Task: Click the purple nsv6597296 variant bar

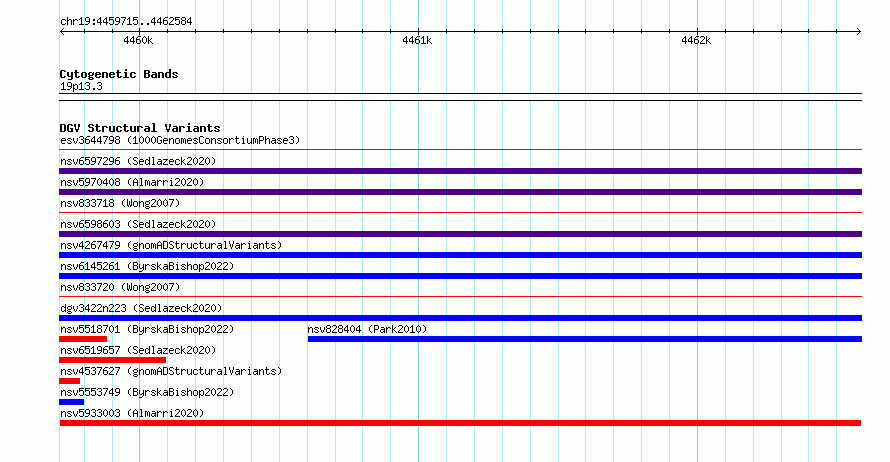Action: coord(460,171)
